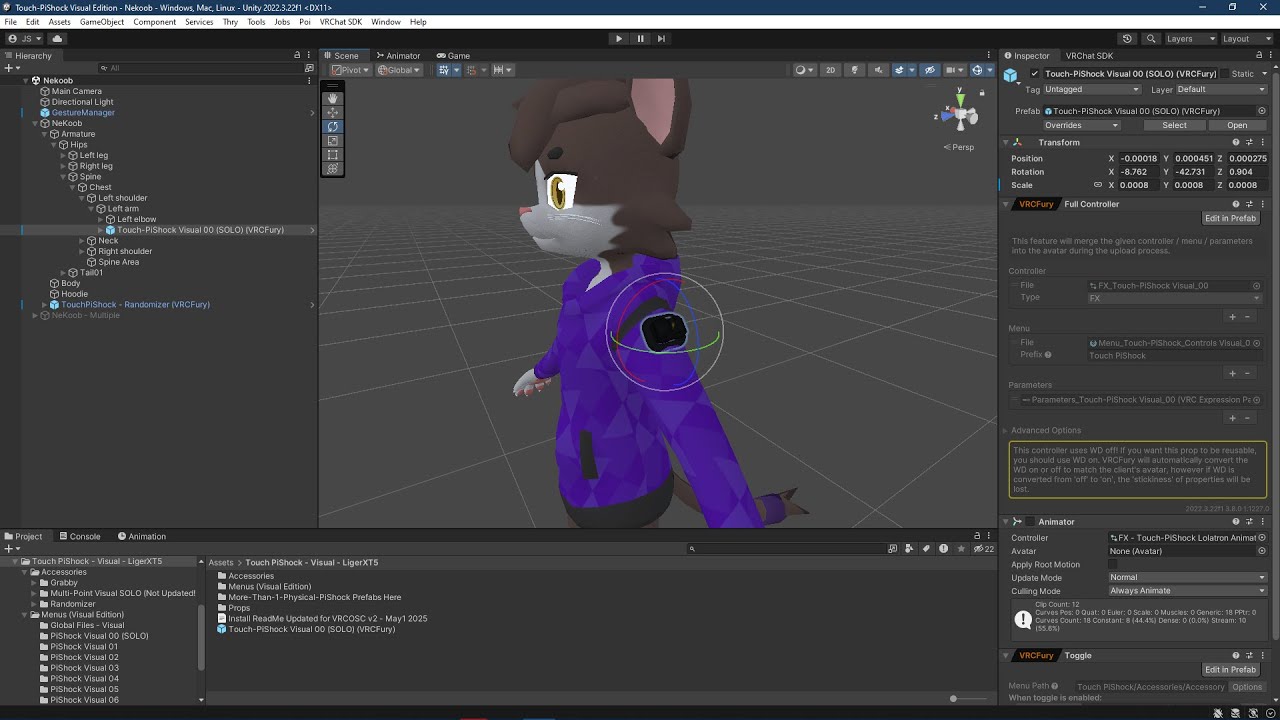Screen dimensions: 1280x720
Task: Click the Rotation Y value field
Action: [x=1193, y=172]
